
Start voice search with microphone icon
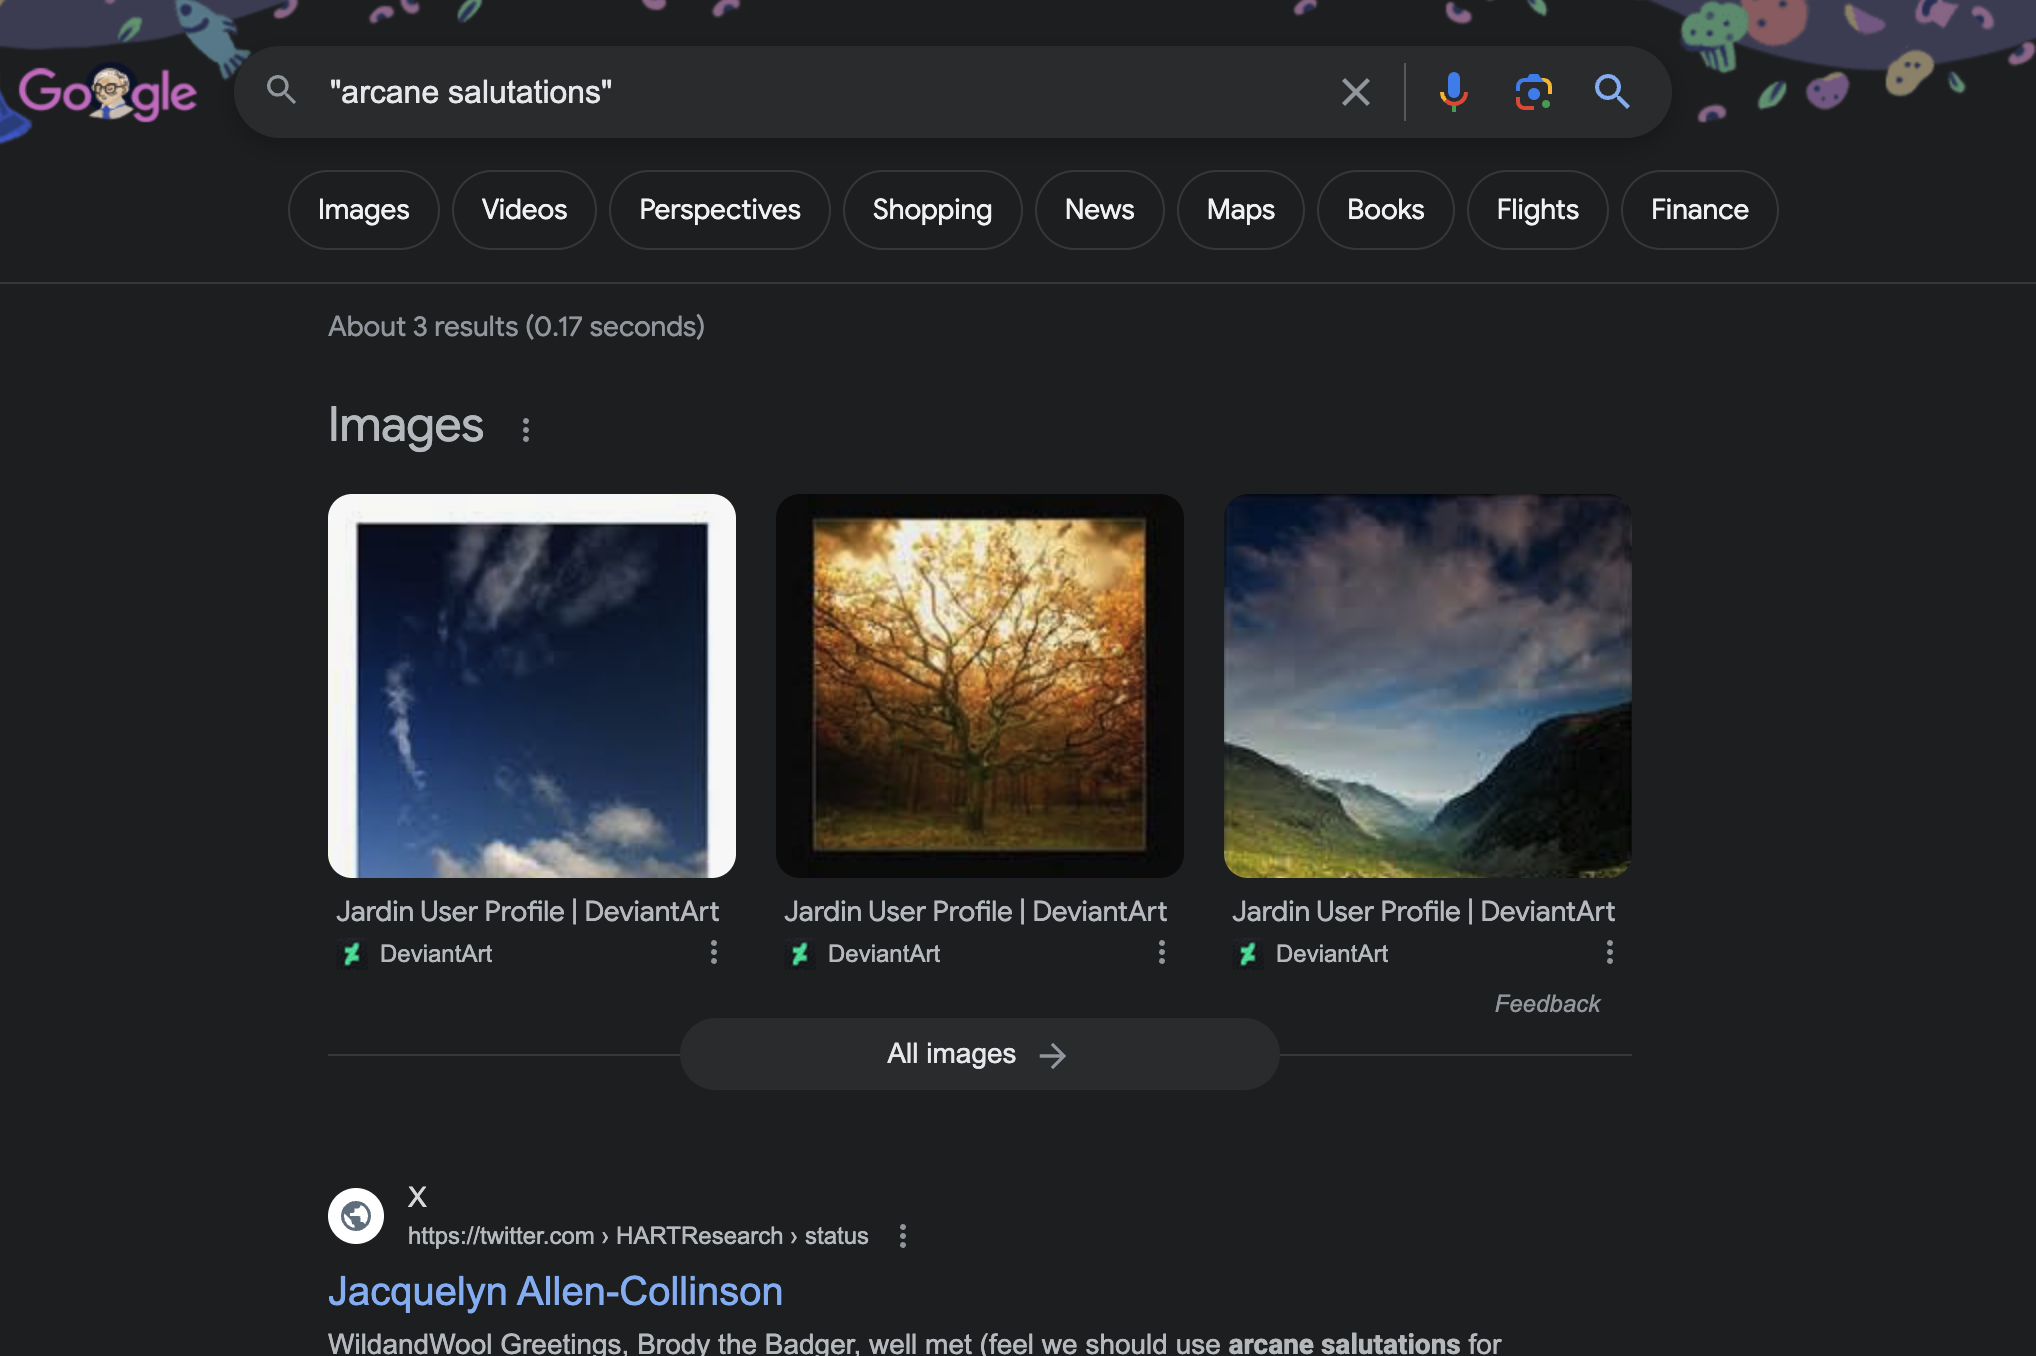tap(1453, 92)
